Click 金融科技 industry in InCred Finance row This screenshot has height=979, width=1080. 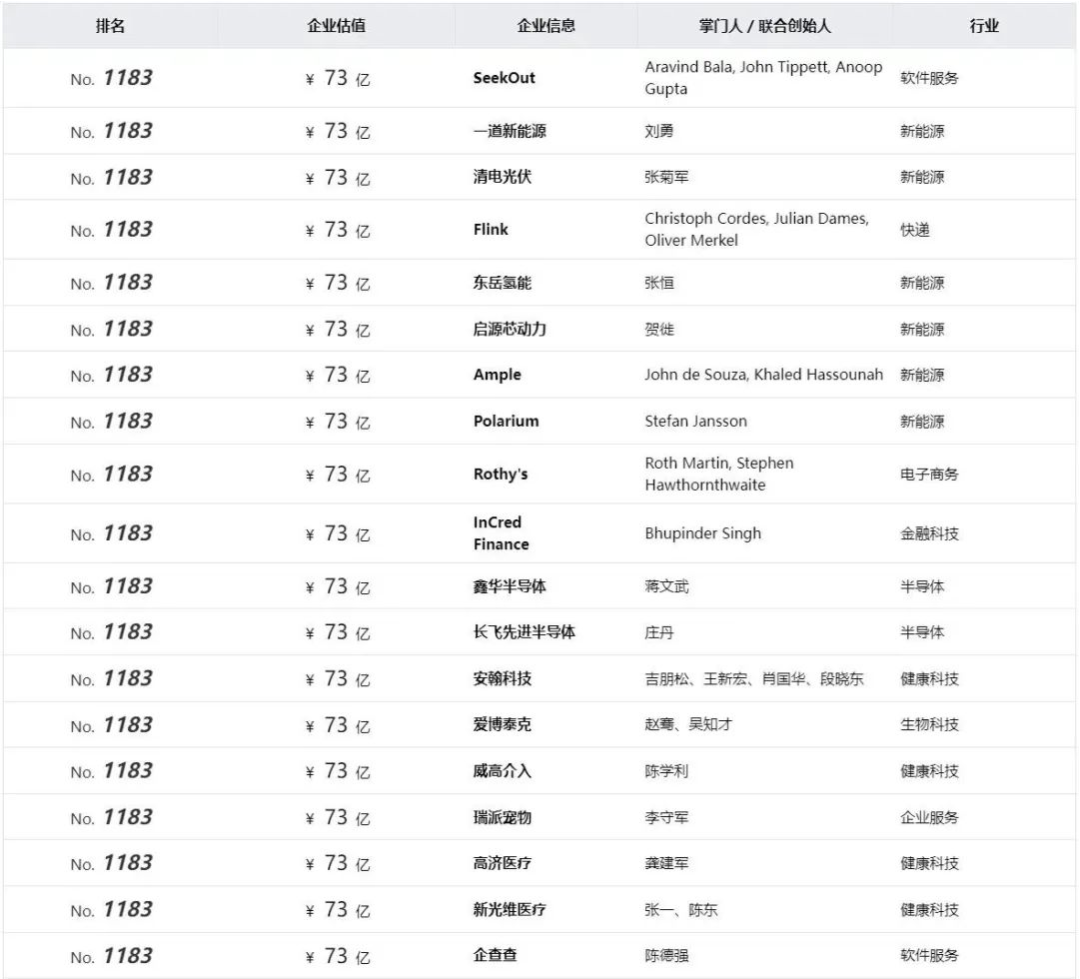coord(929,533)
